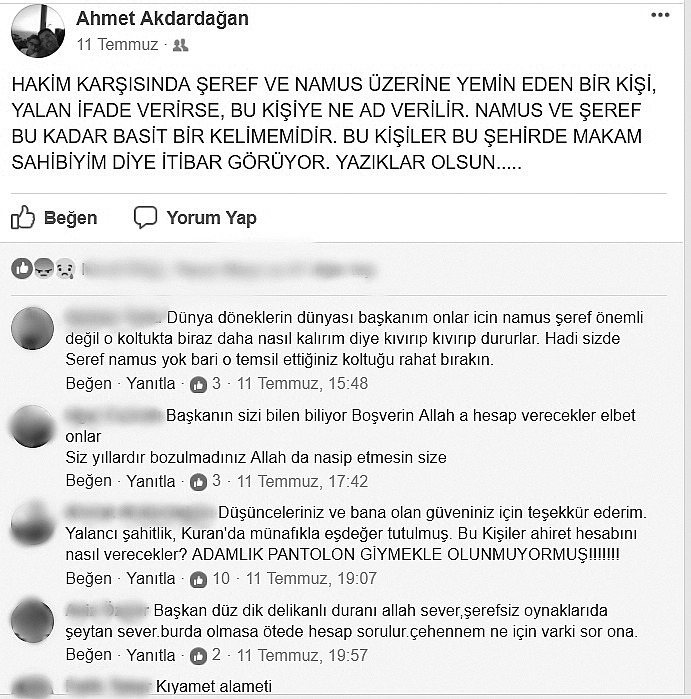Open the Ahmet Akdardağan profile name link
The height and width of the screenshot is (699, 691).
click(x=162, y=18)
